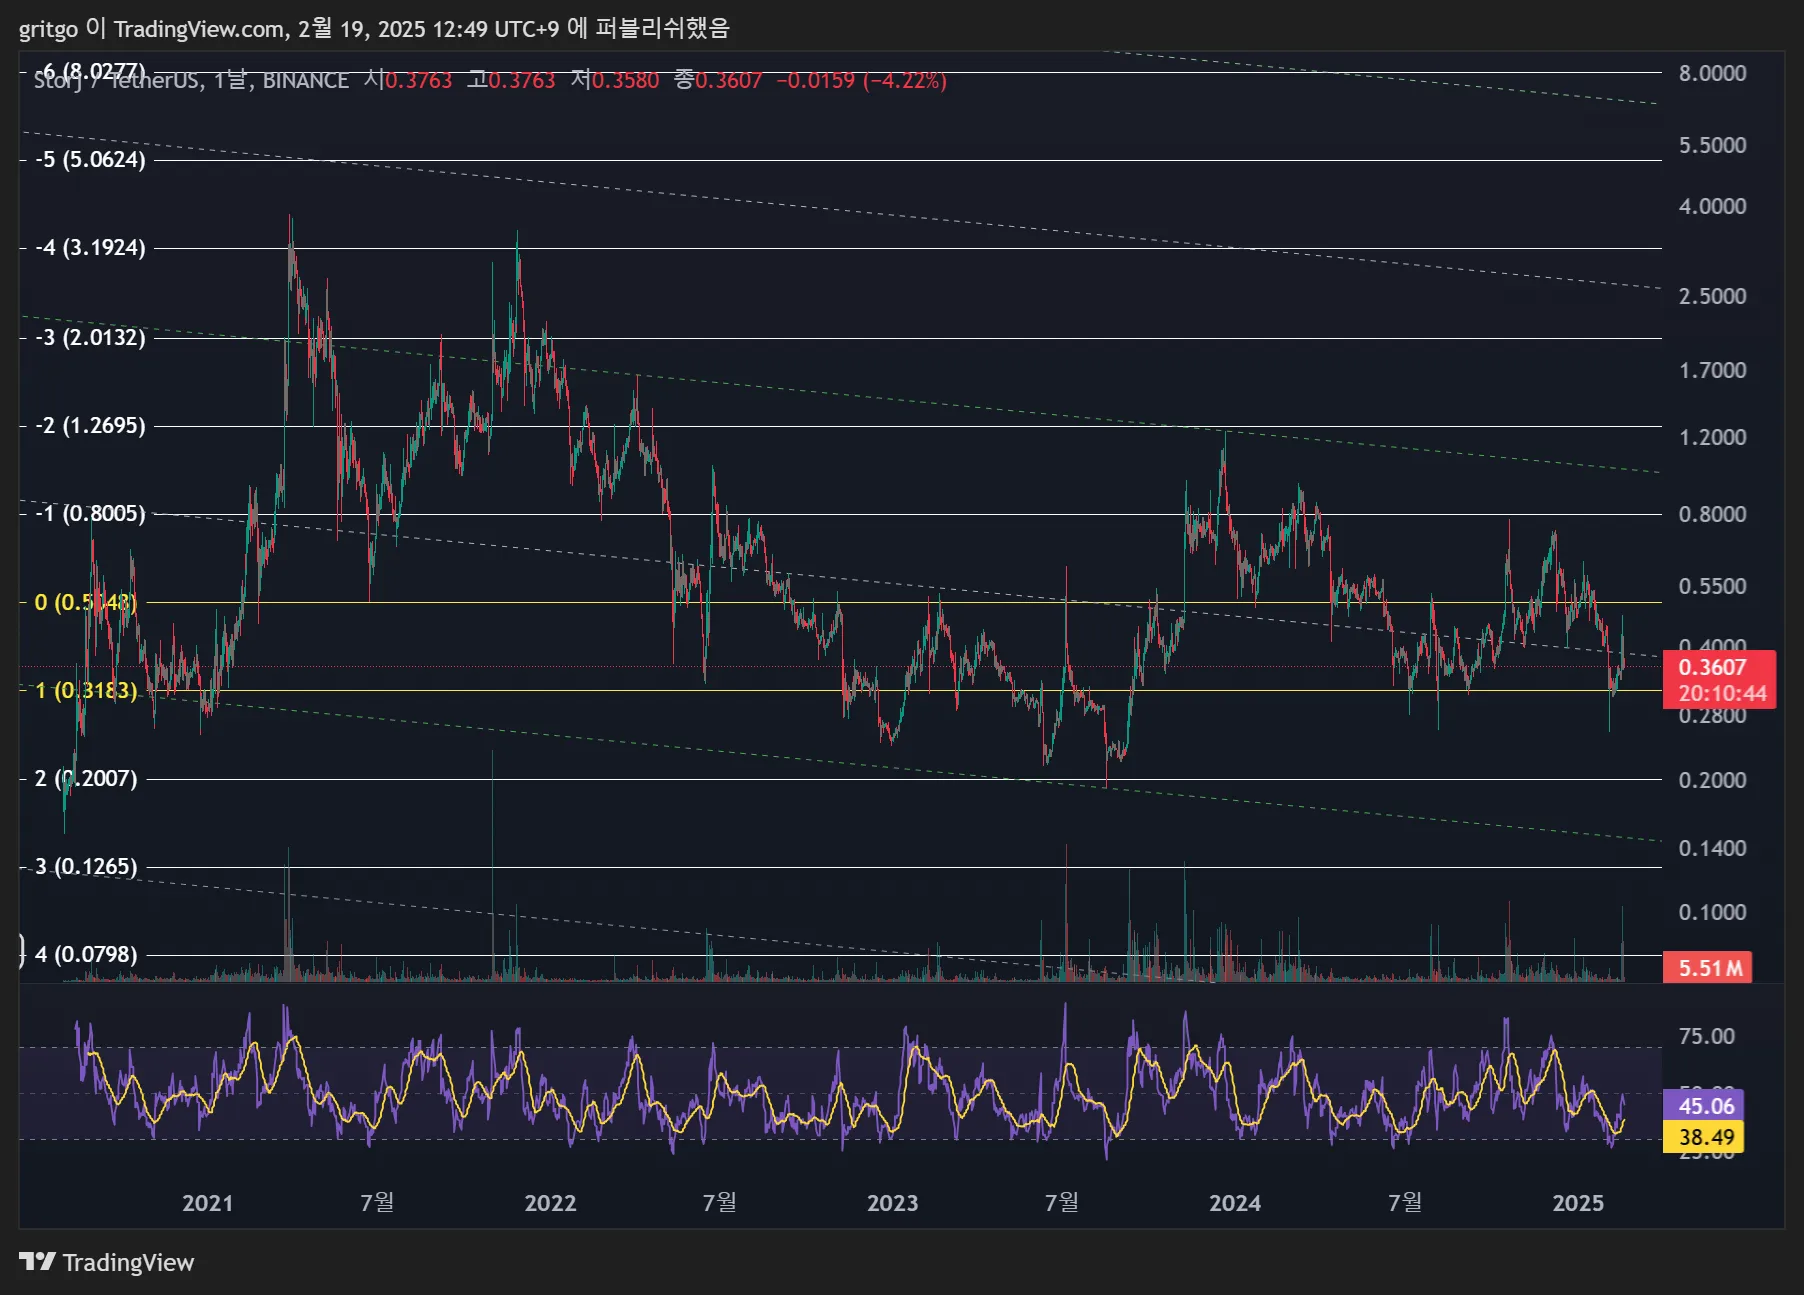1804x1295 pixels.
Task: Click the 2022 label on time axis
Action: point(550,1203)
